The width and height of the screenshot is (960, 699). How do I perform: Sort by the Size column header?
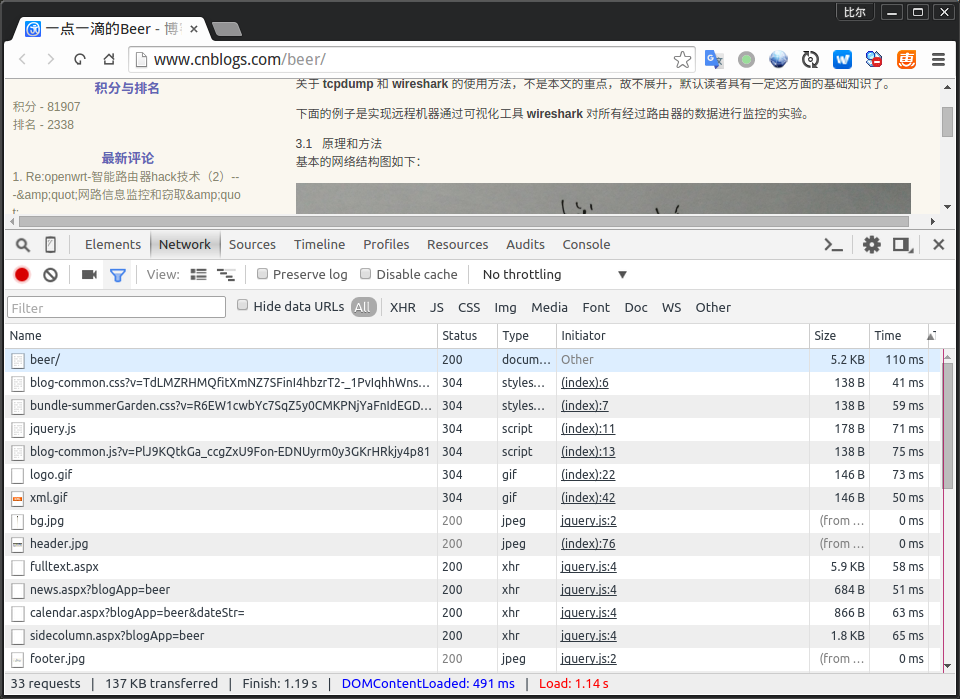pos(839,335)
